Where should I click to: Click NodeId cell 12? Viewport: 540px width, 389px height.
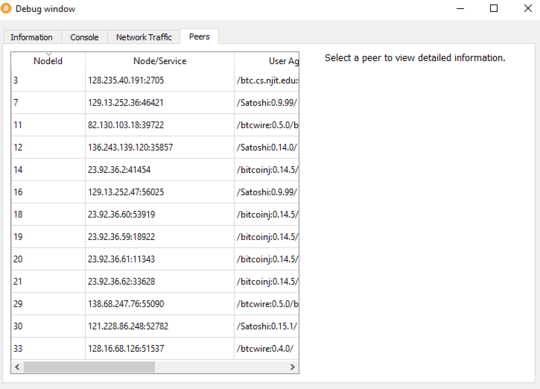pos(48,147)
